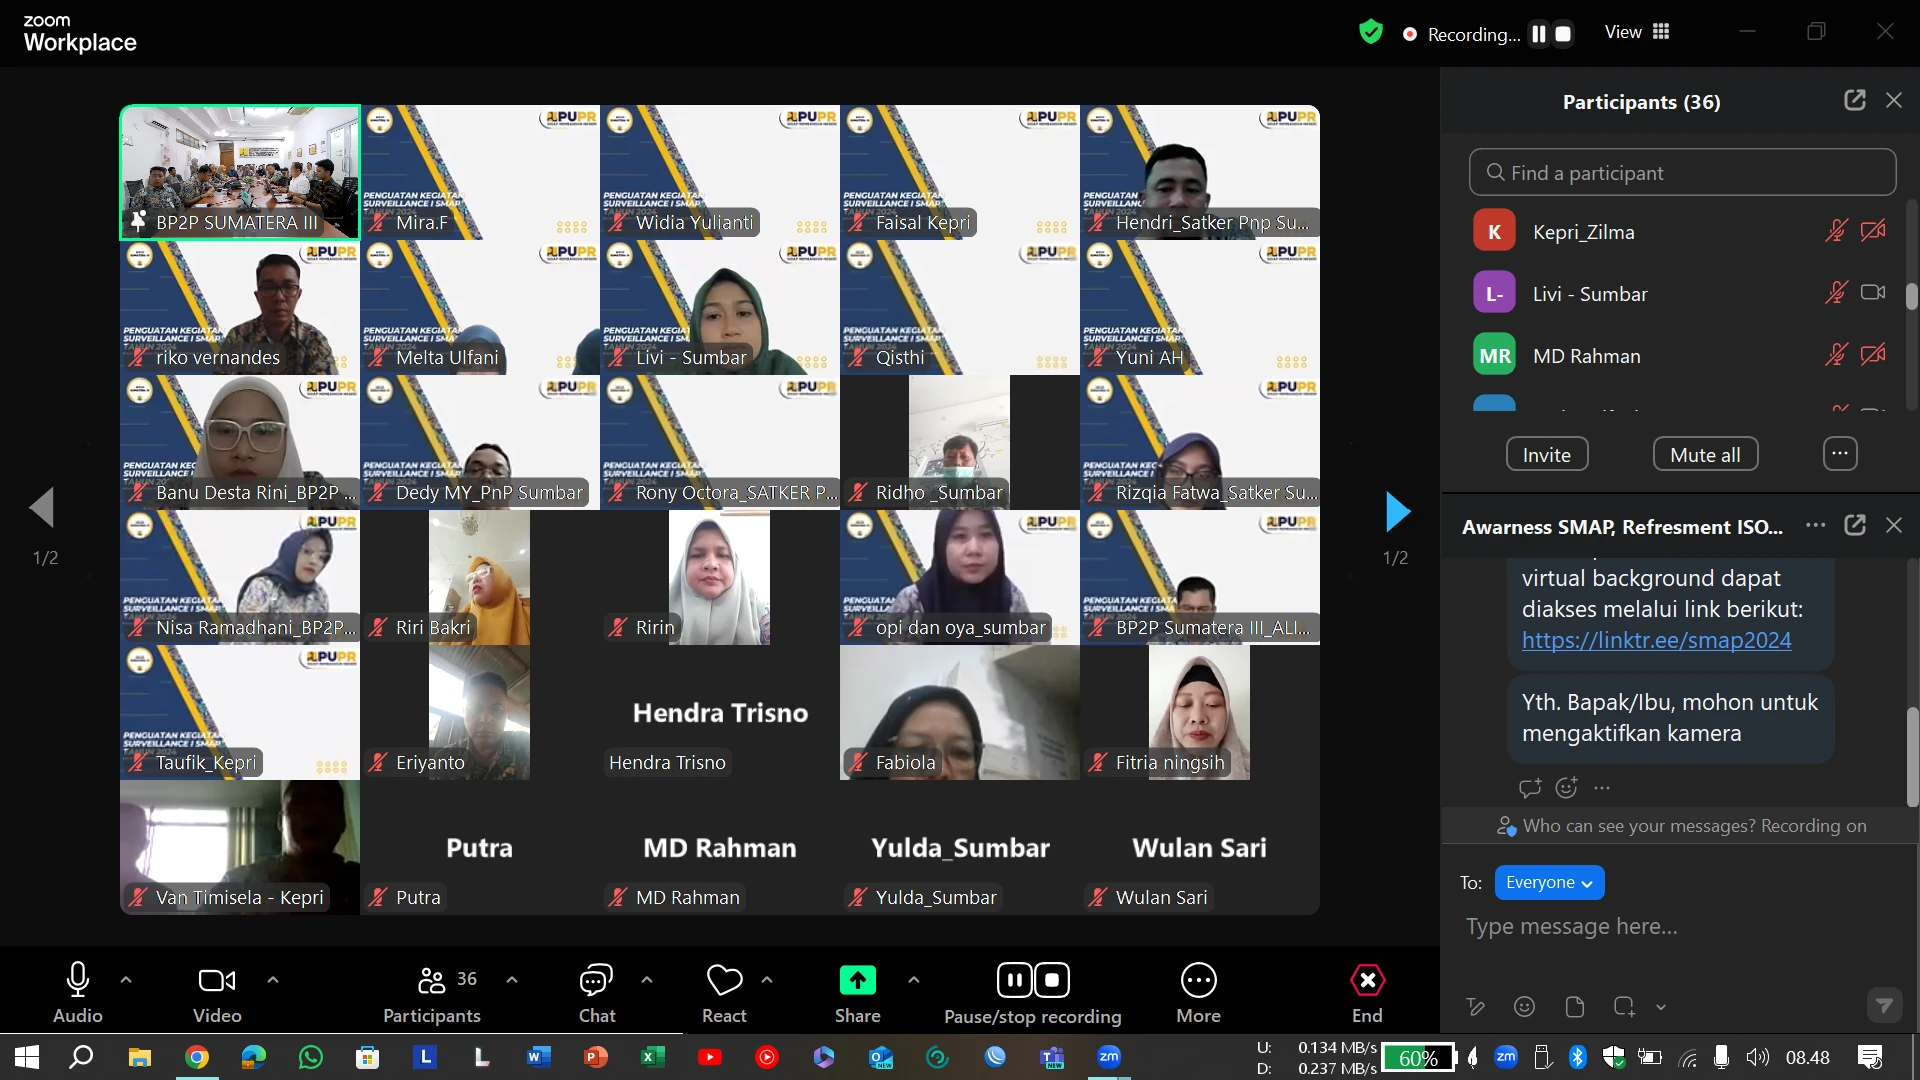Open participants panel more options menu
Image resolution: width=1920 pixels, height=1080 pixels.
[1840, 454]
